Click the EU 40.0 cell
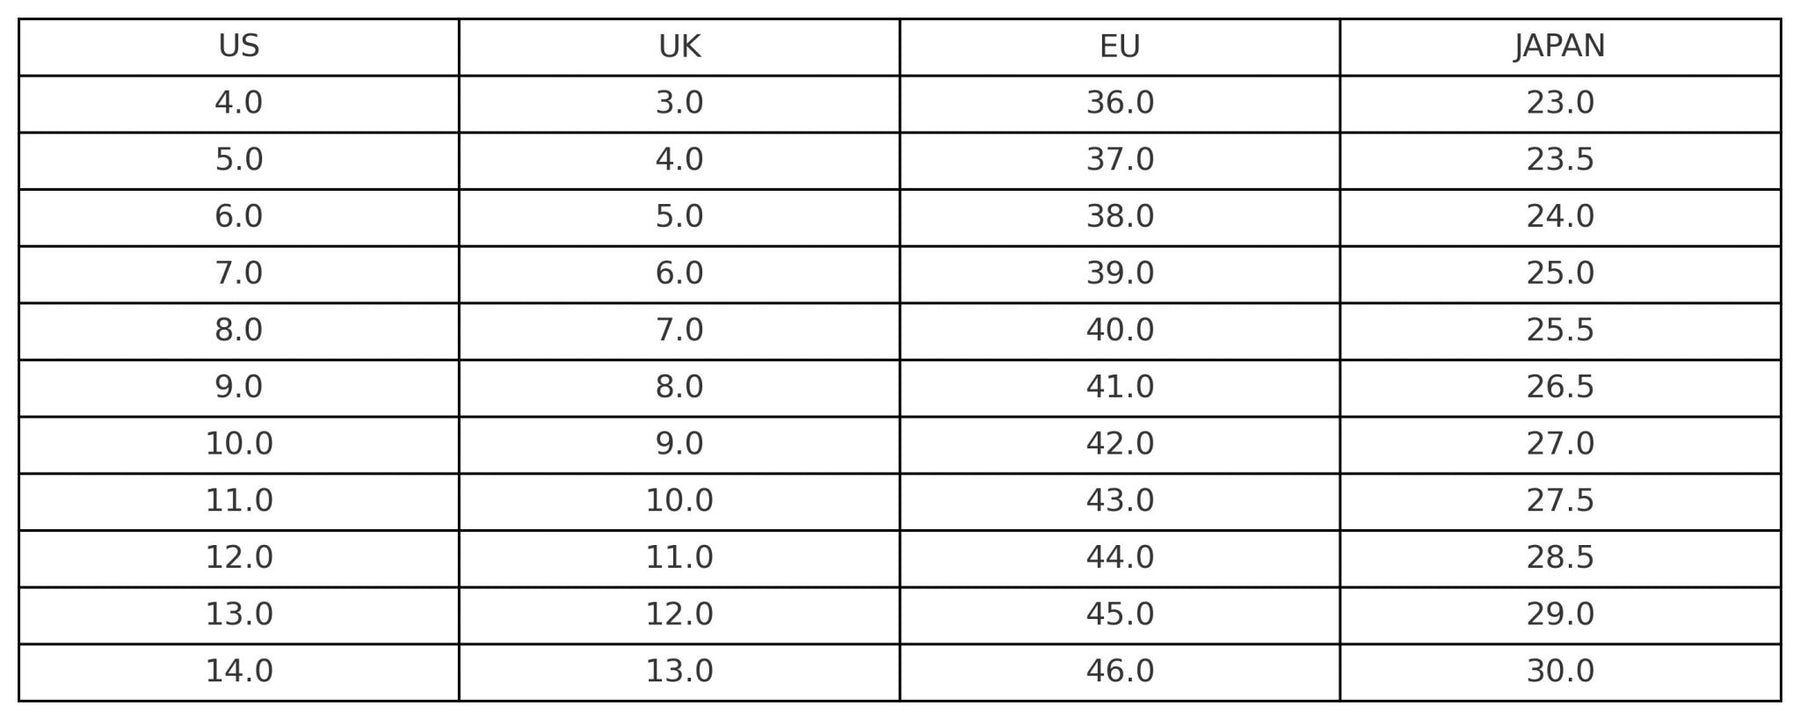The width and height of the screenshot is (1800, 720). (1120, 331)
